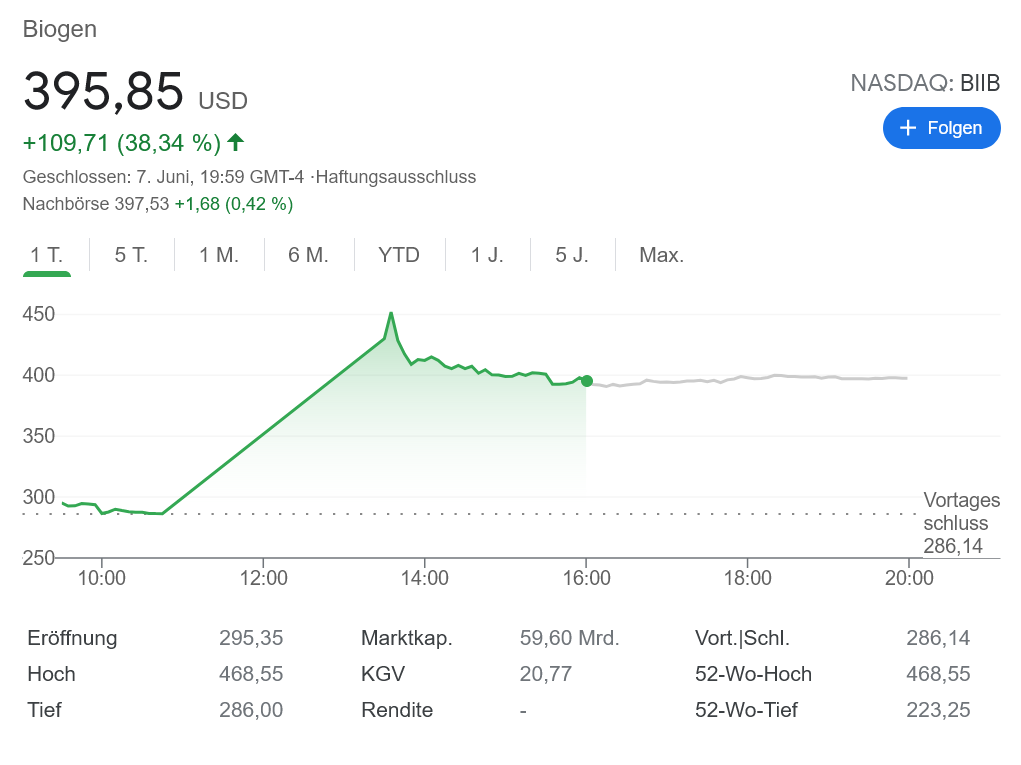Image resolution: width=1021 pixels, height=765 pixels.
Task: Open the Max. time range tab
Action: click(x=661, y=255)
